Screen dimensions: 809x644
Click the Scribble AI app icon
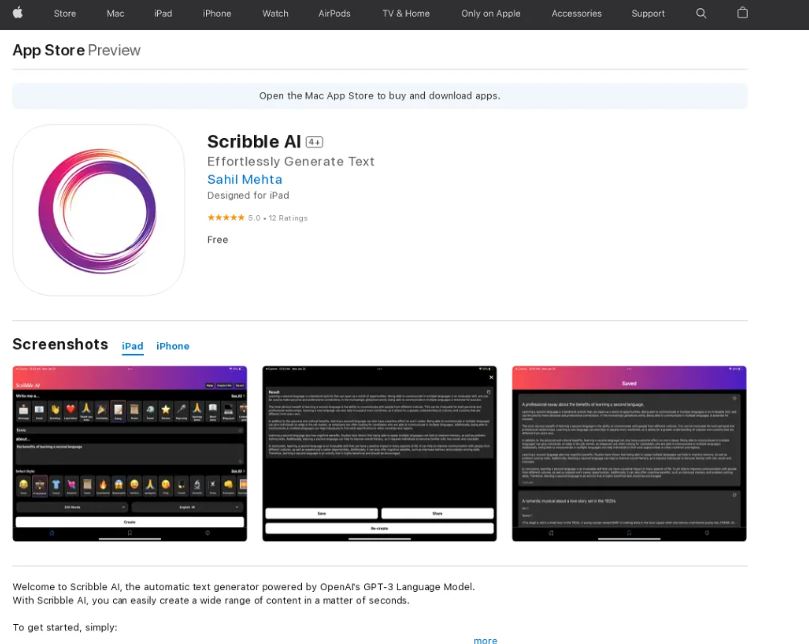(x=99, y=210)
